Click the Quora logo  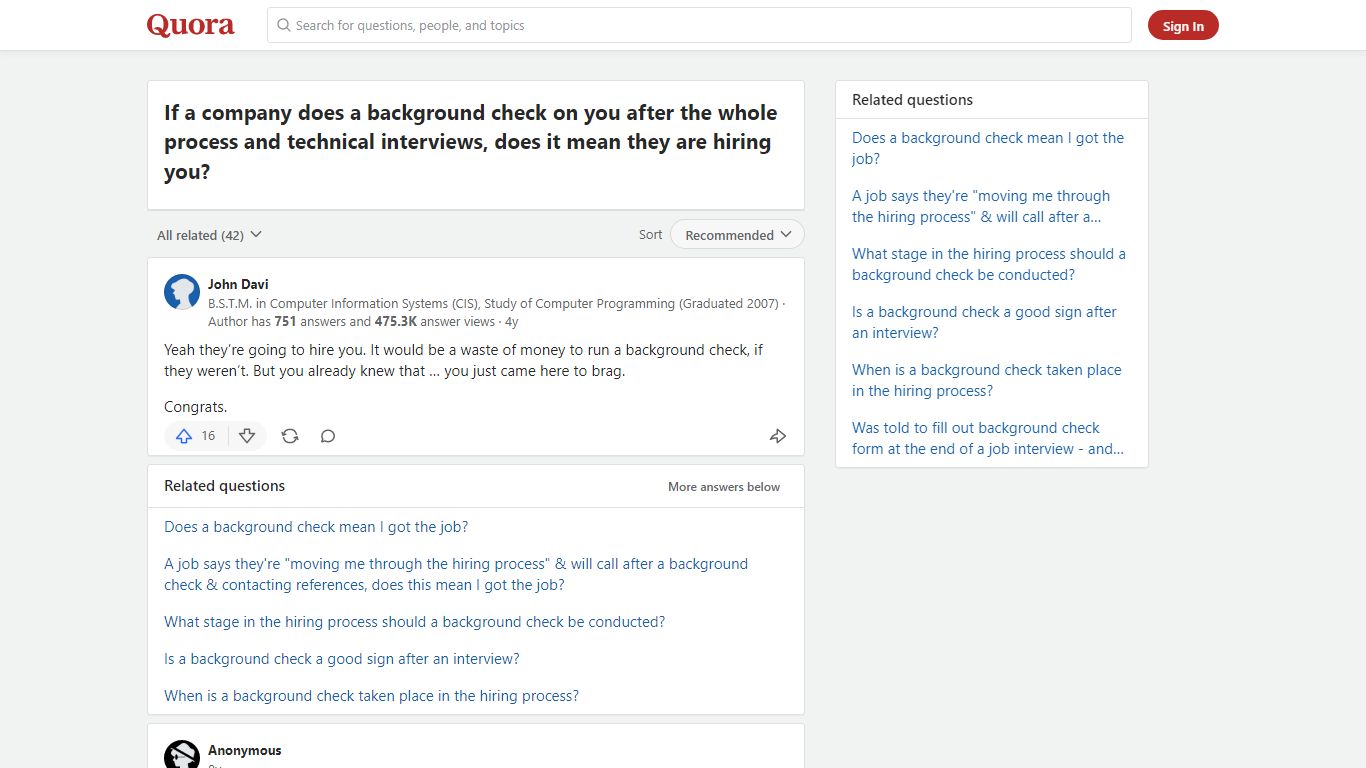point(190,25)
